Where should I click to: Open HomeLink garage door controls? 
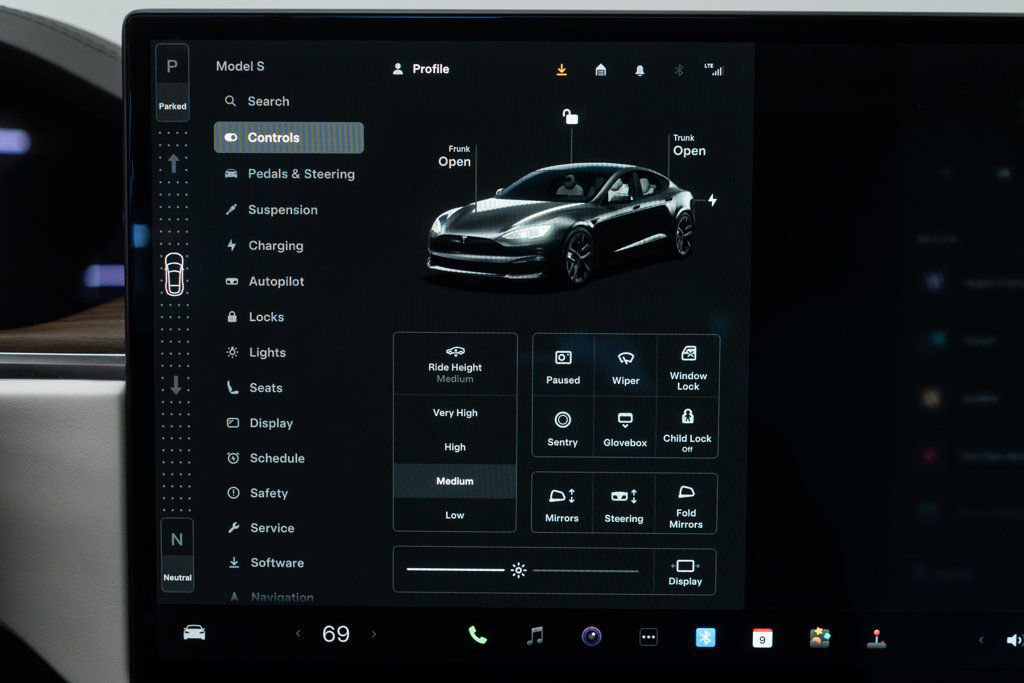click(600, 69)
